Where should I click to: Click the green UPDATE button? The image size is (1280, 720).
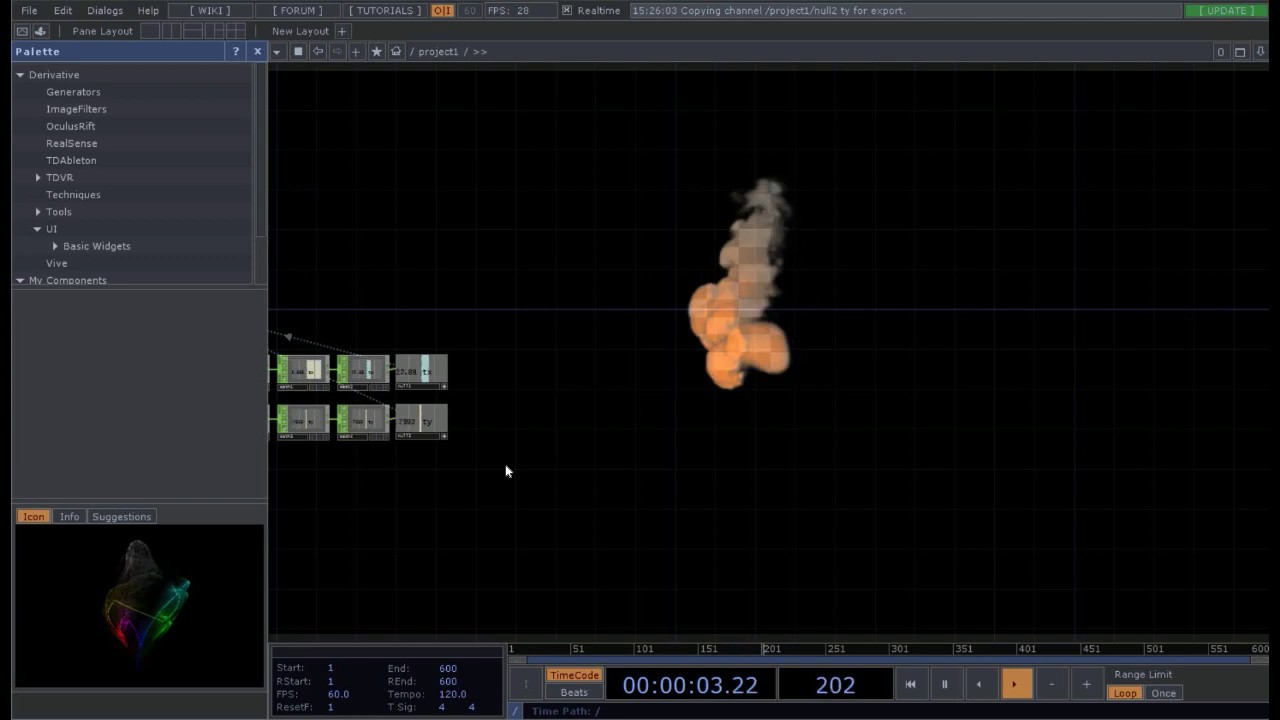click(1227, 10)
